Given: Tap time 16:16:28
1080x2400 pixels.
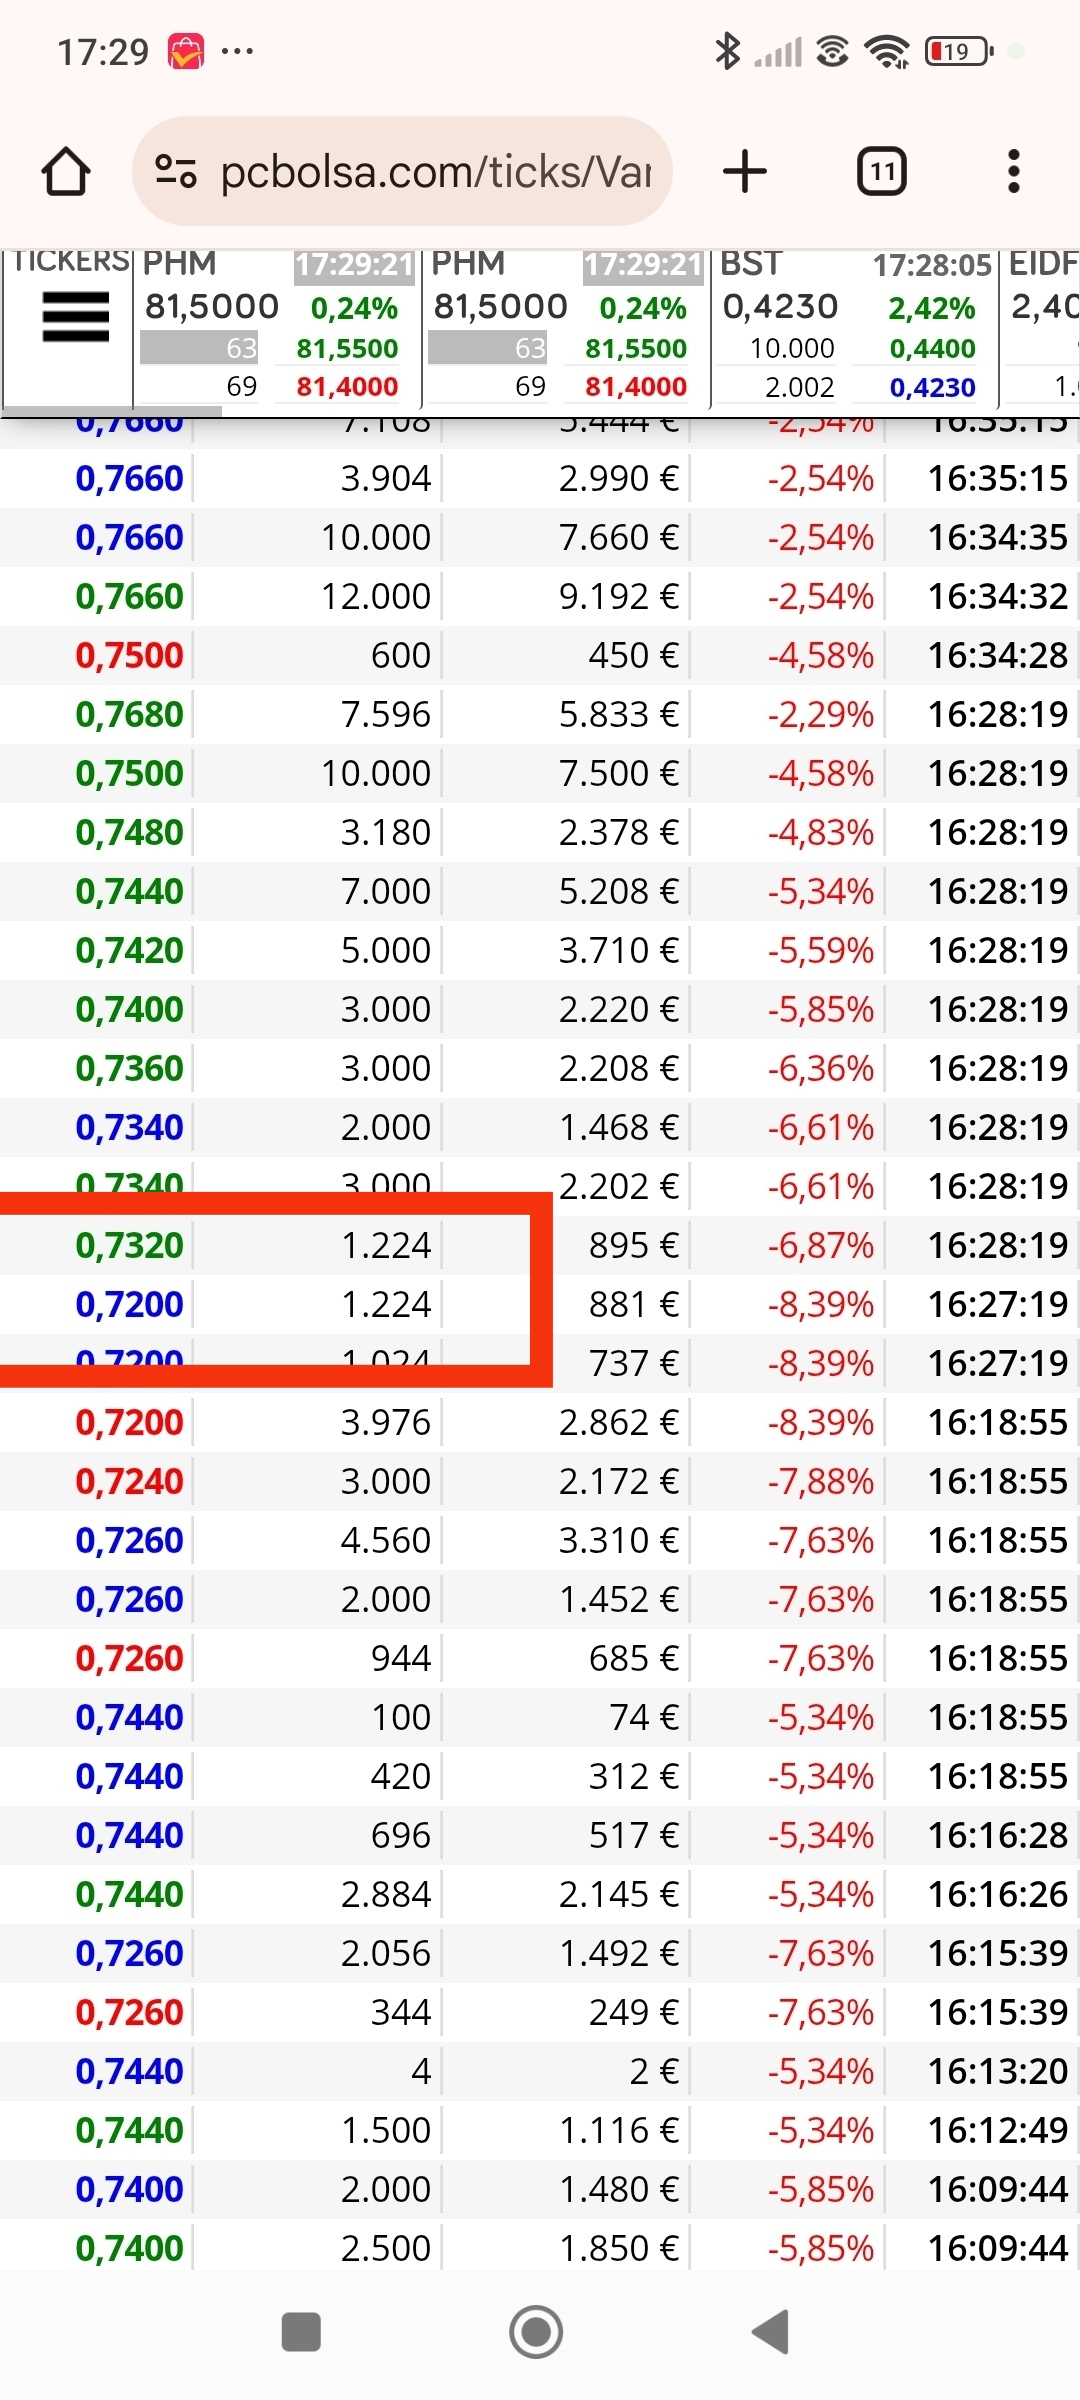Looking at the screenshot, I should click(x=998, y=1836).
